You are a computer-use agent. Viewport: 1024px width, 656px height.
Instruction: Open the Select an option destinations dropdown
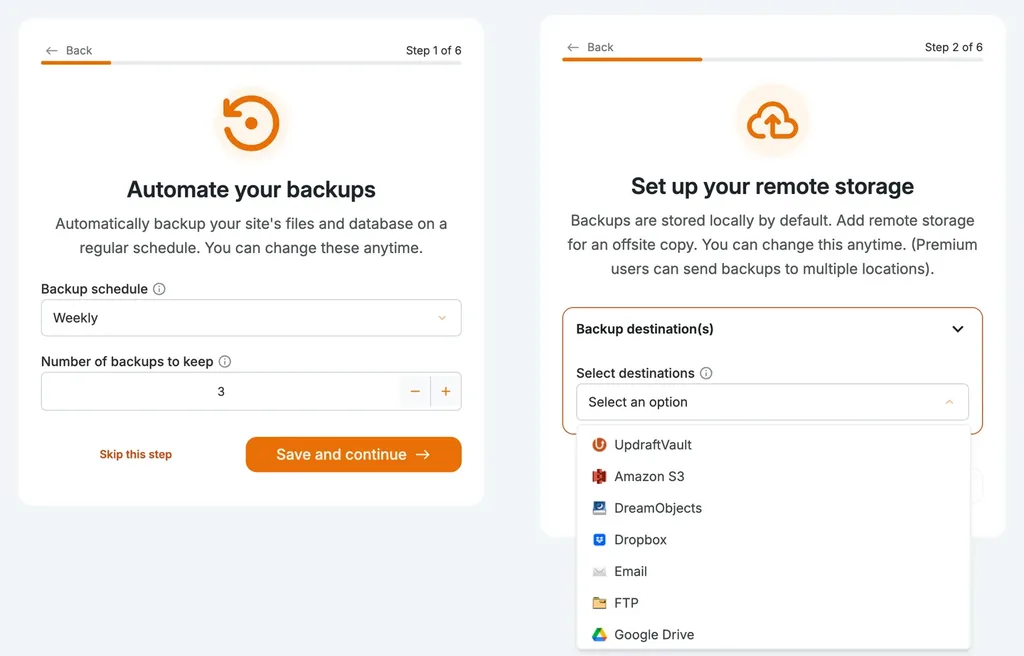773,402
